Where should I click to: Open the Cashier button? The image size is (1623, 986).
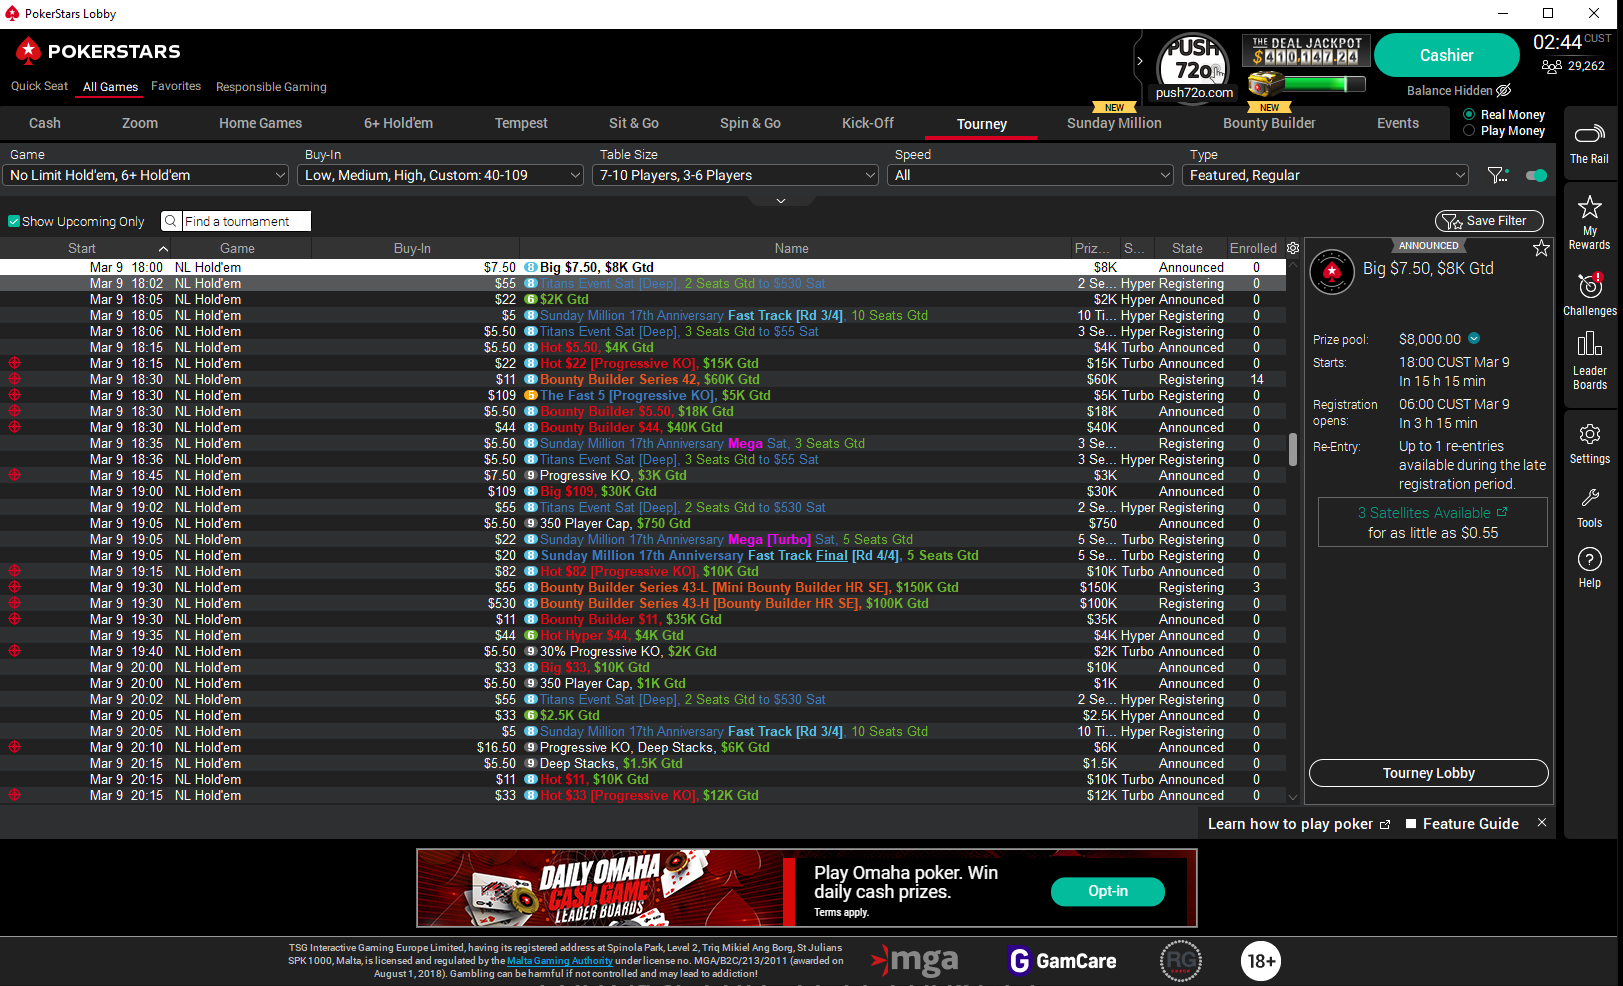pos(1447,55)
